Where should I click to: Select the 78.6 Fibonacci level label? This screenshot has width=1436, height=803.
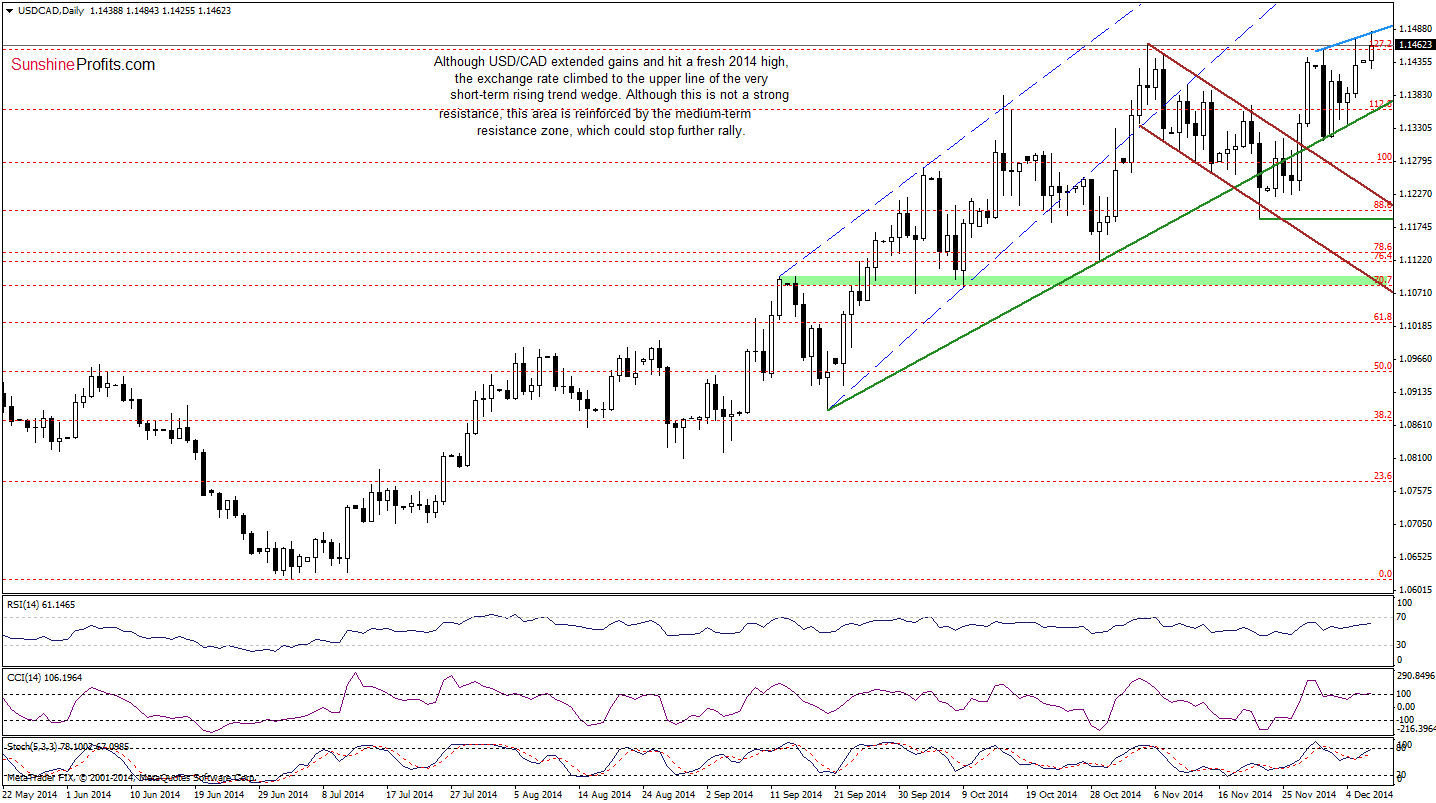(1382, 247)
